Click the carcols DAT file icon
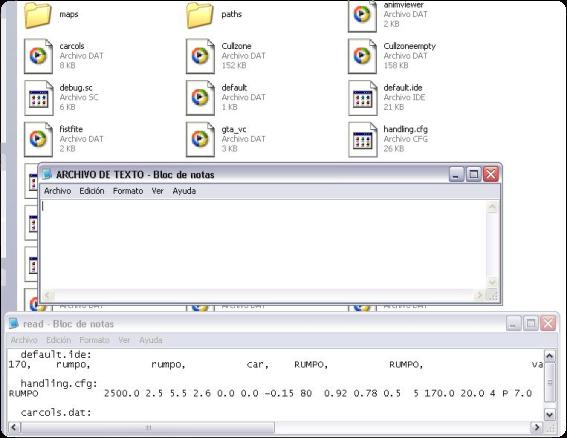 38,56
